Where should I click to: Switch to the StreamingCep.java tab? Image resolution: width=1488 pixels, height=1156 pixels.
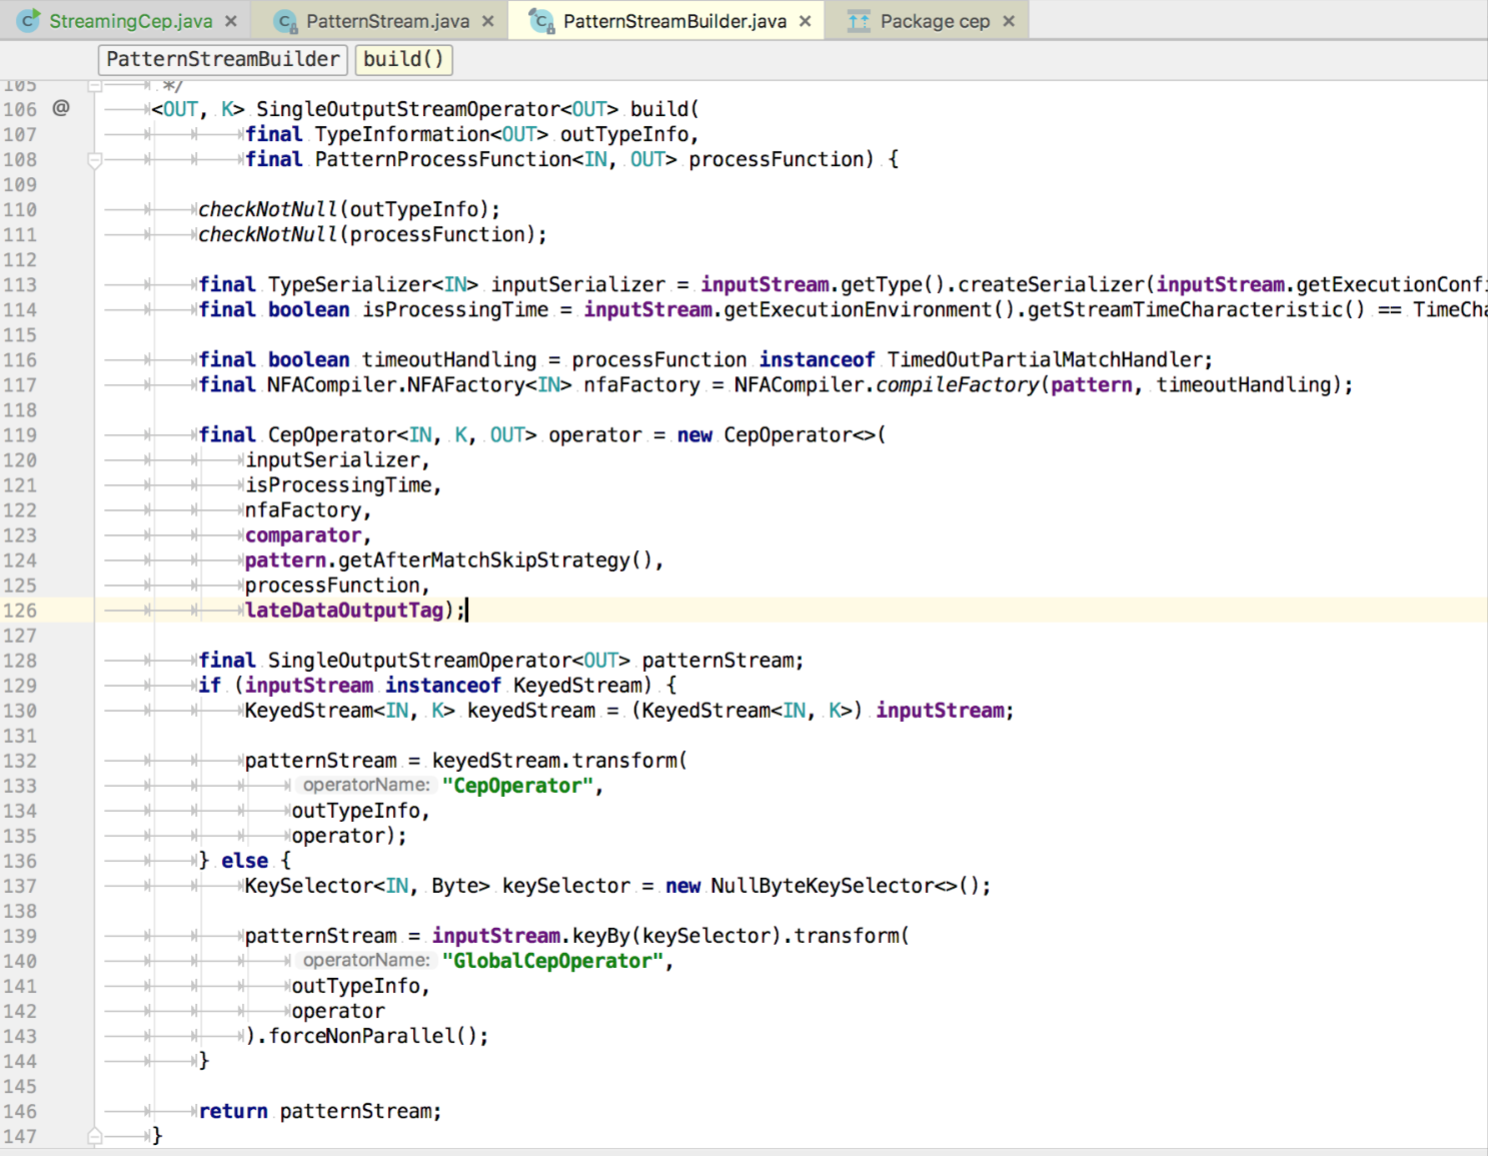130,21
